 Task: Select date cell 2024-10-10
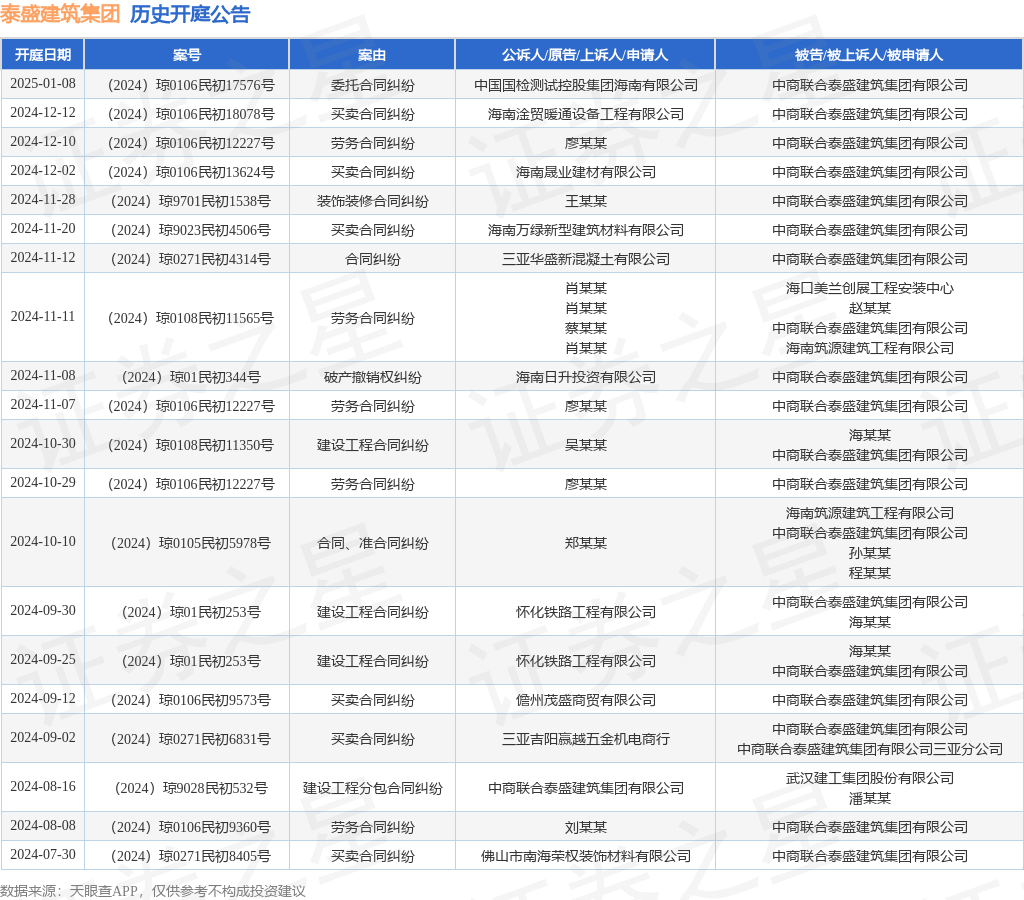pos(43,541)
